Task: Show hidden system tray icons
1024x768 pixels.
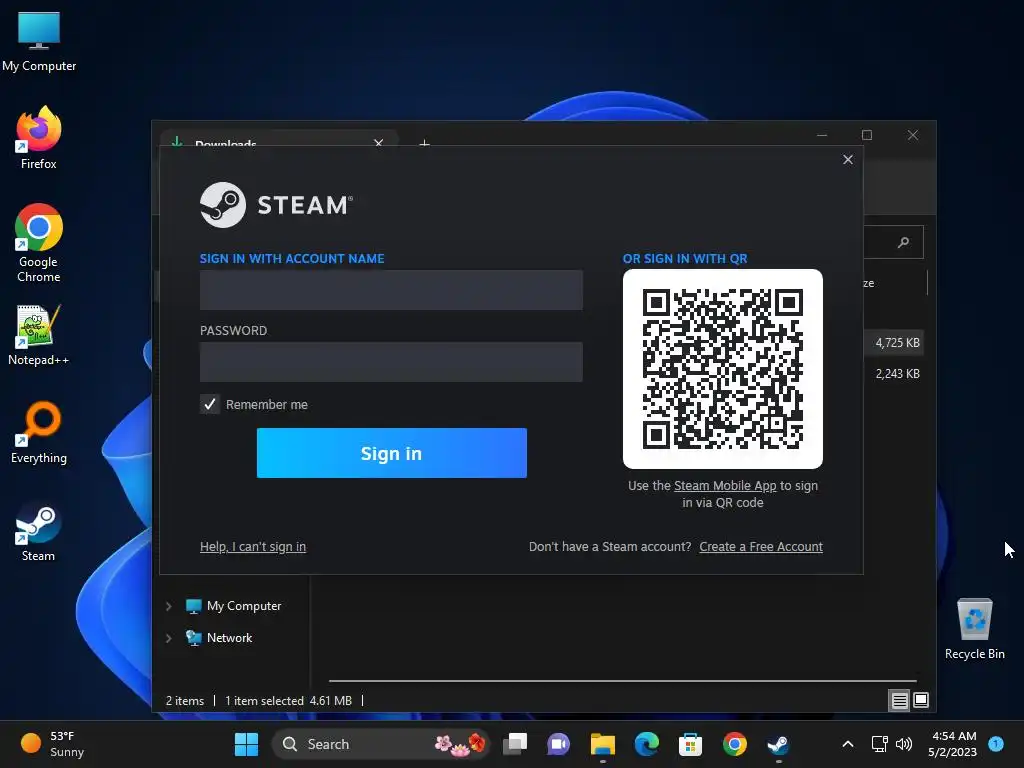Action: [x=848, y=744]
